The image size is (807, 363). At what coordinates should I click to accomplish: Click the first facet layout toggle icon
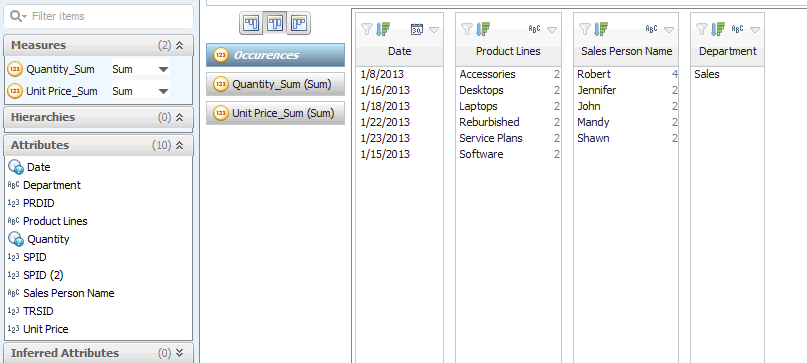251,24
